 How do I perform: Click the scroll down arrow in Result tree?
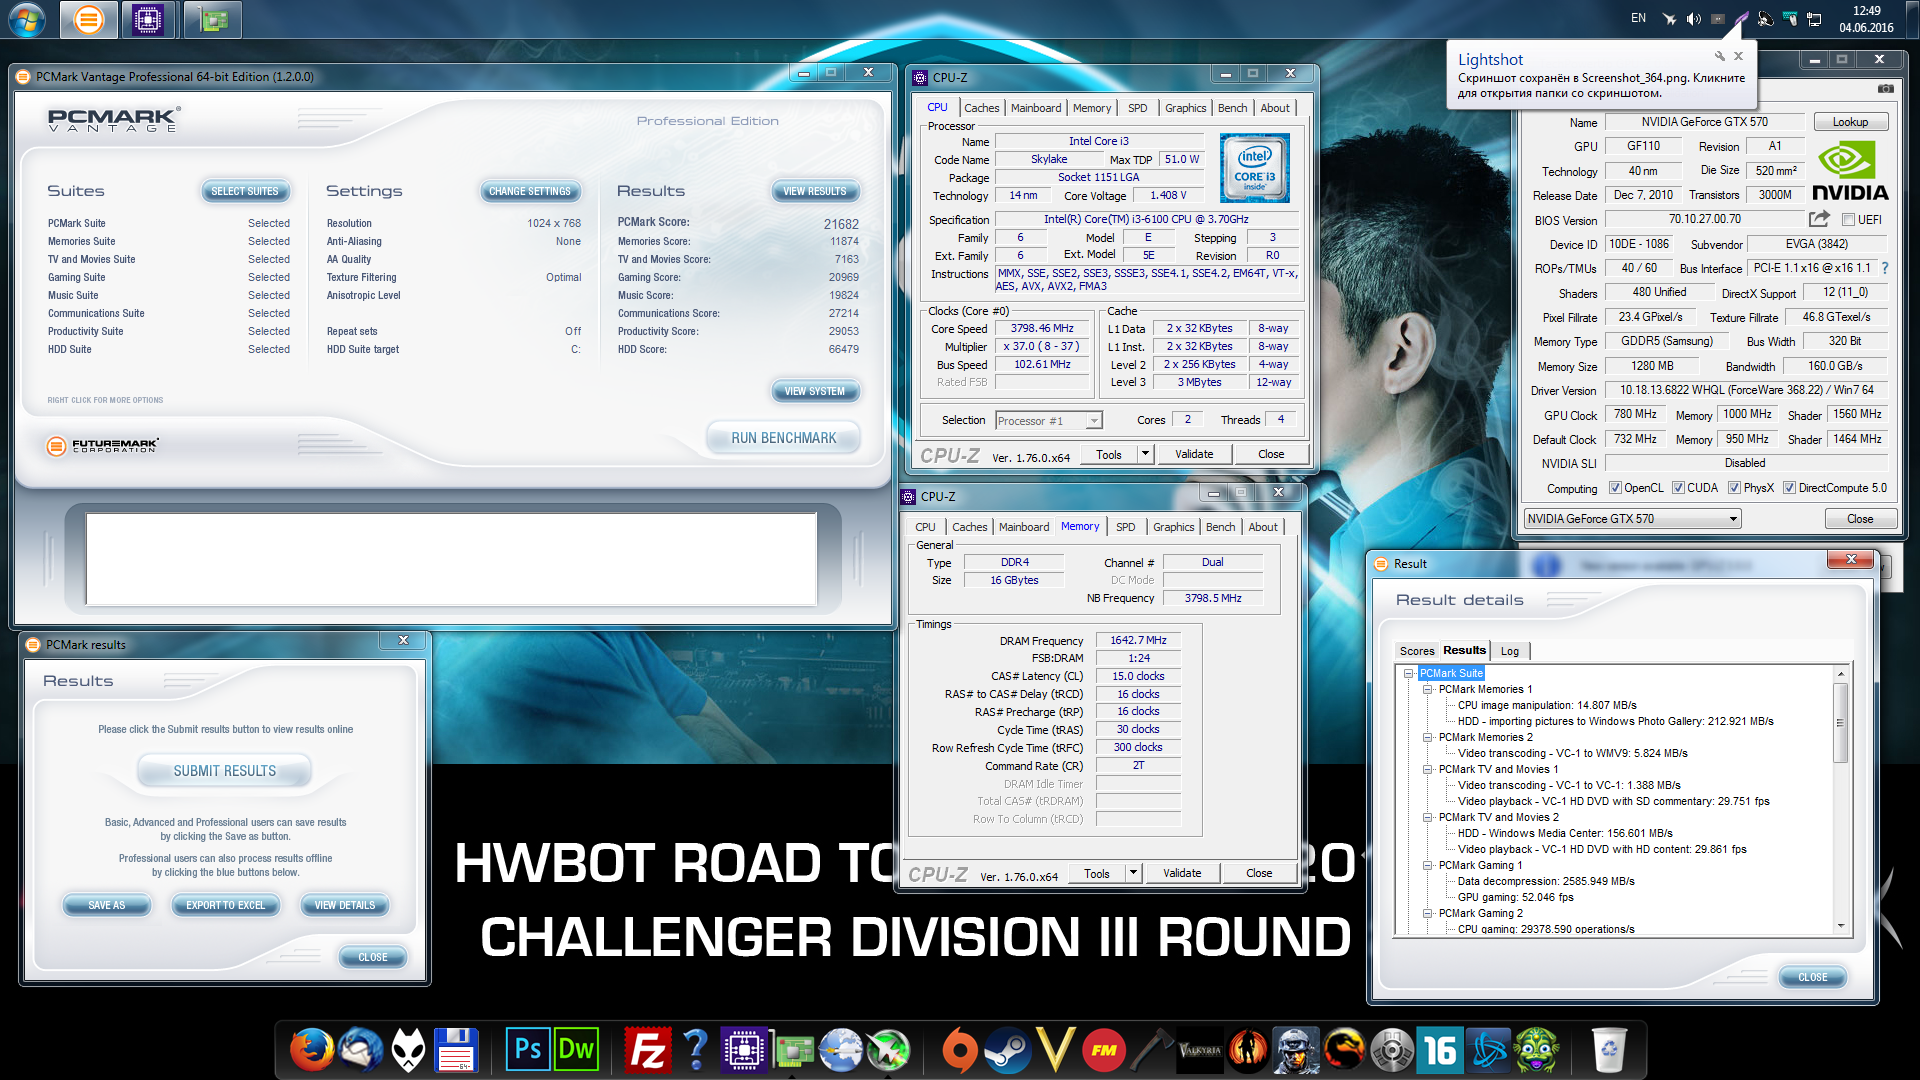tap(1840, 927)
